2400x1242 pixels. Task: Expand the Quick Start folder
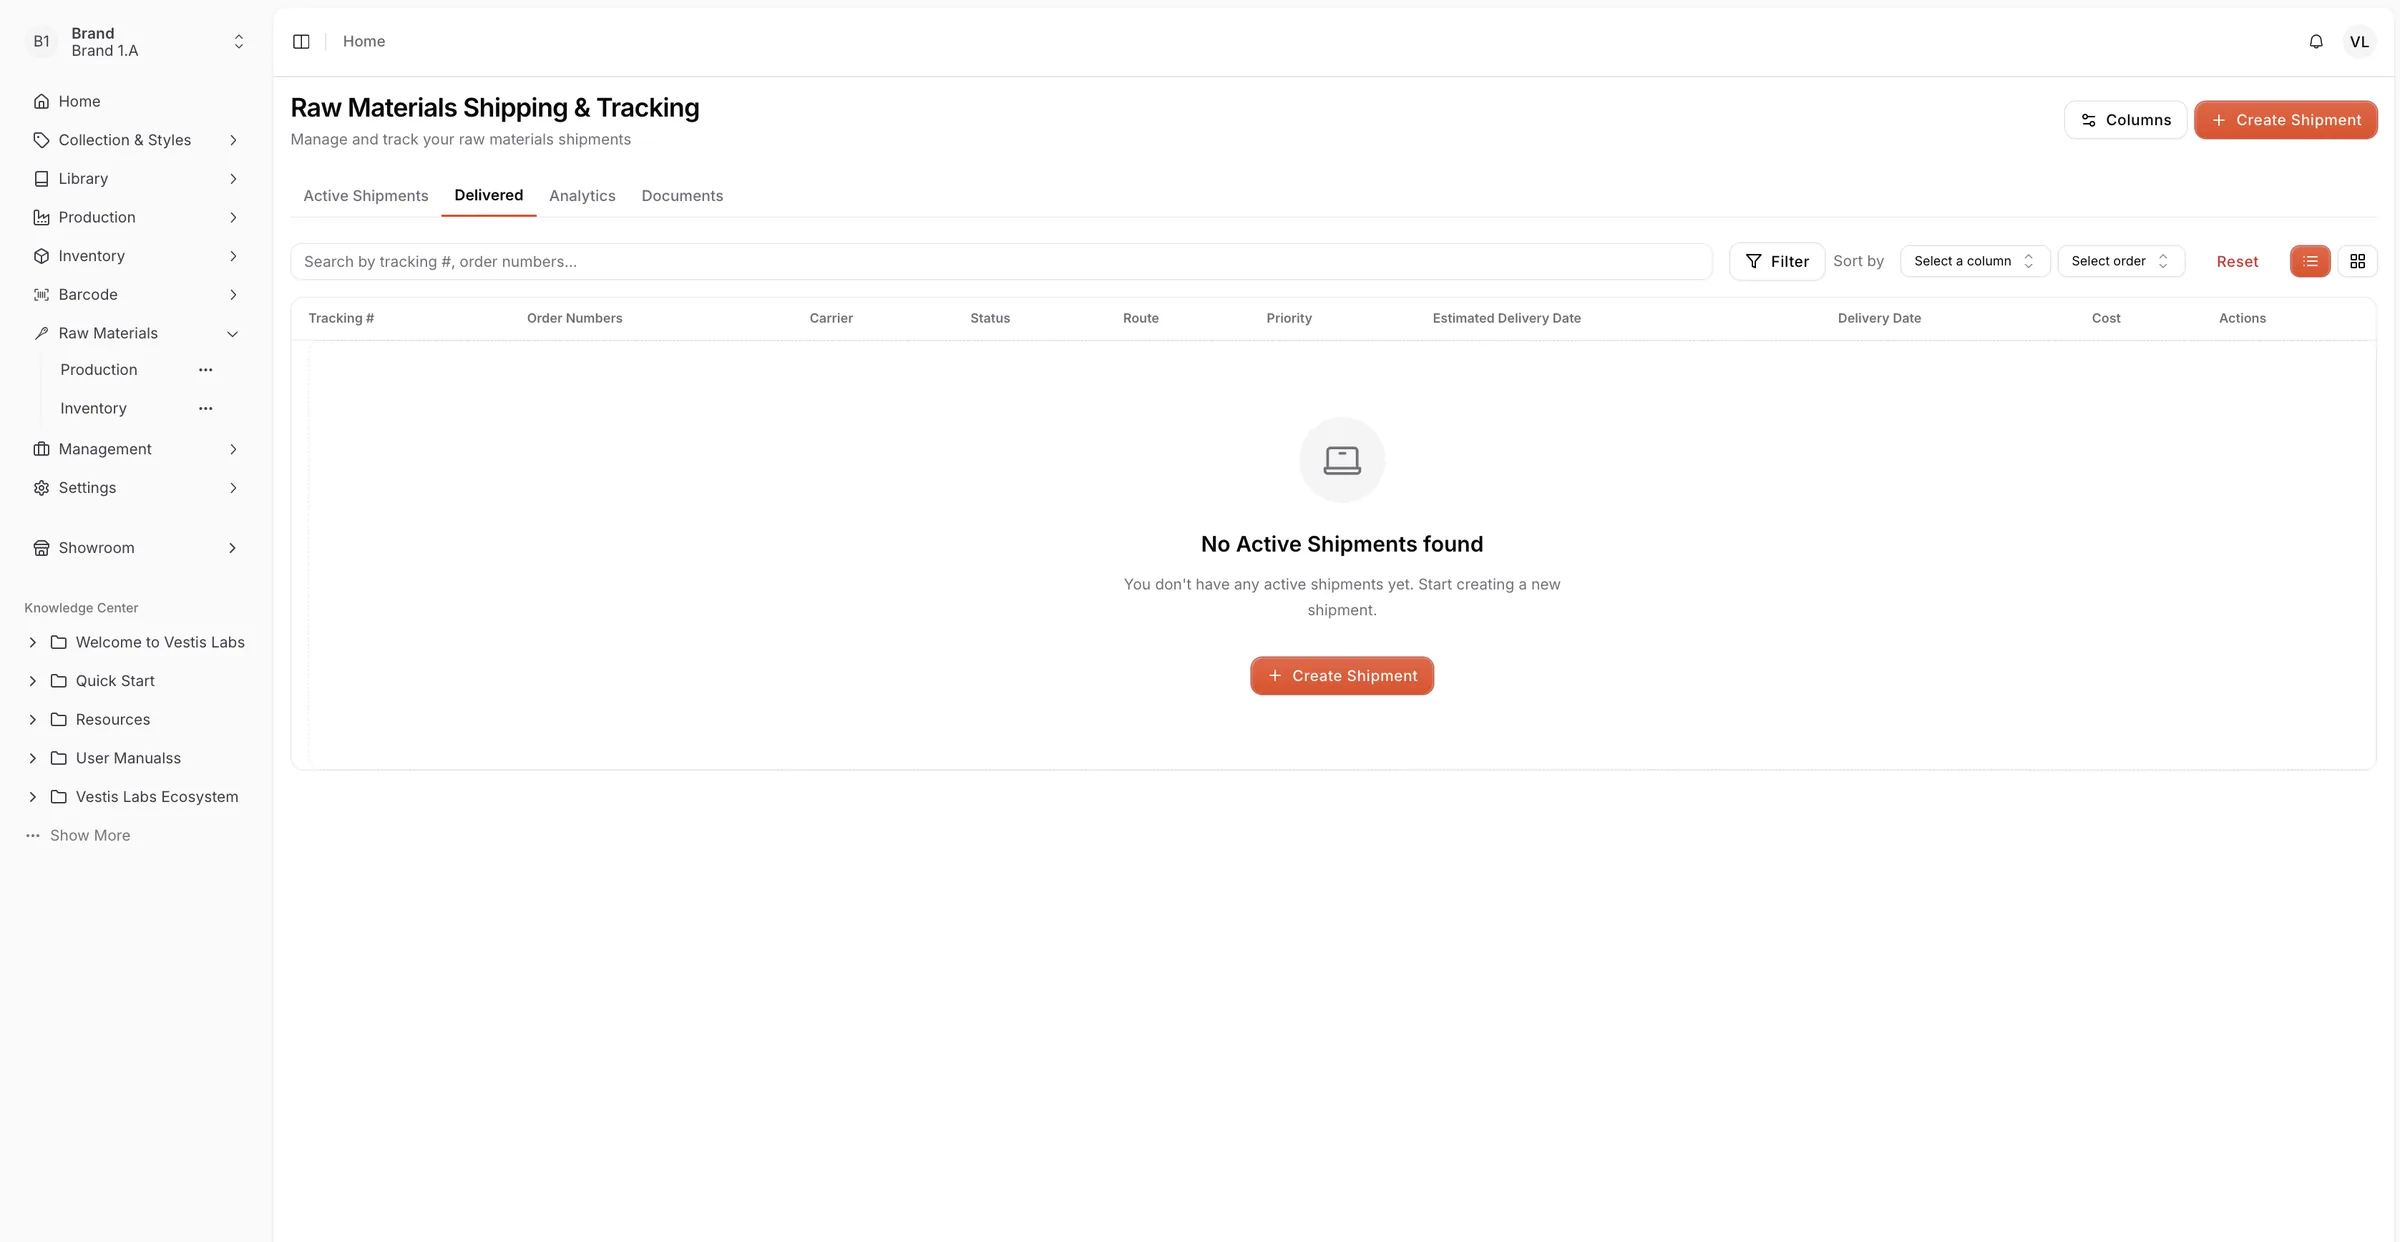point(33,681)
